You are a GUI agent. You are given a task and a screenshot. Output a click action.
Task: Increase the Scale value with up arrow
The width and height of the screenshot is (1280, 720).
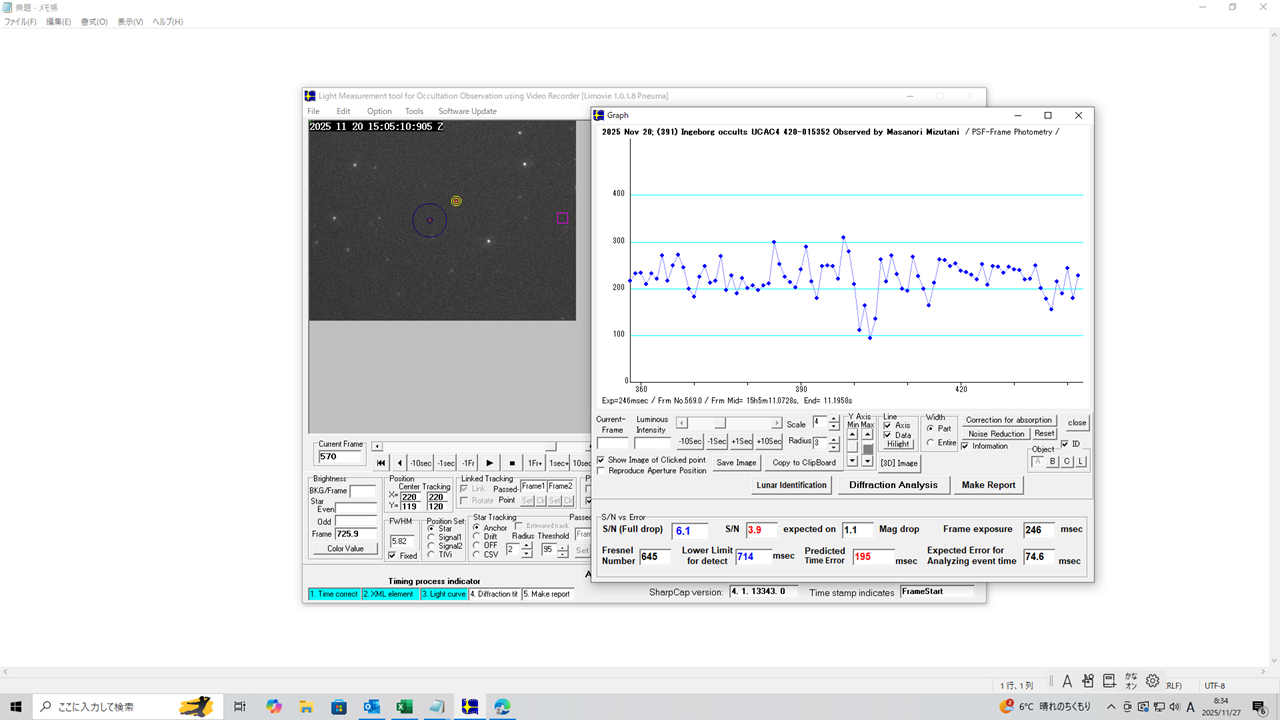[x=834, y=419]
